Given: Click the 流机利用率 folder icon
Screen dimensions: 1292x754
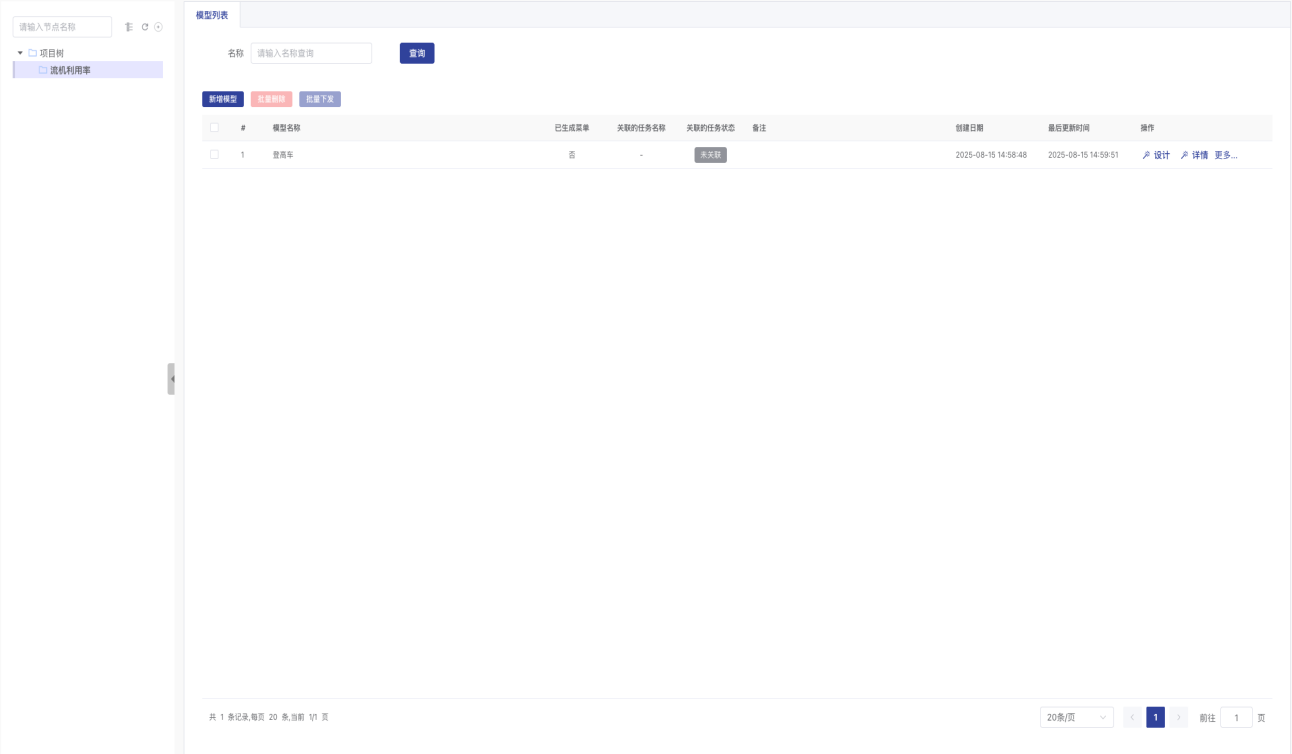Looking at the screenshot, I should point(43,70).
